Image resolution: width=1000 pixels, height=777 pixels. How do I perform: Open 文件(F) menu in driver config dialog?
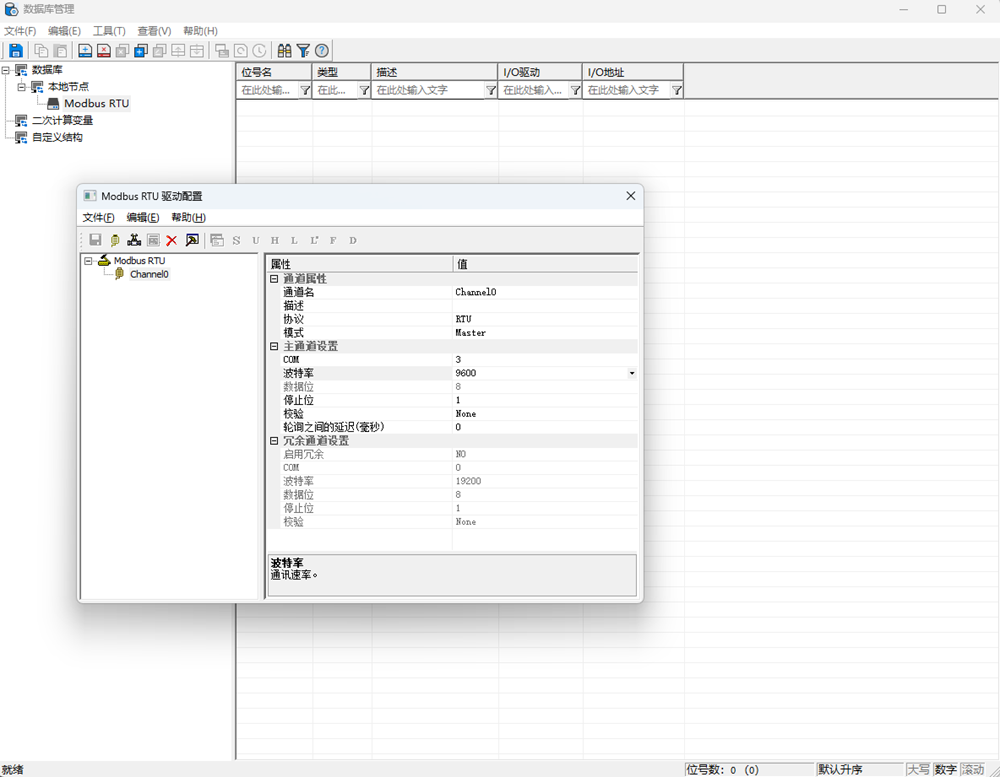point(98,218)
